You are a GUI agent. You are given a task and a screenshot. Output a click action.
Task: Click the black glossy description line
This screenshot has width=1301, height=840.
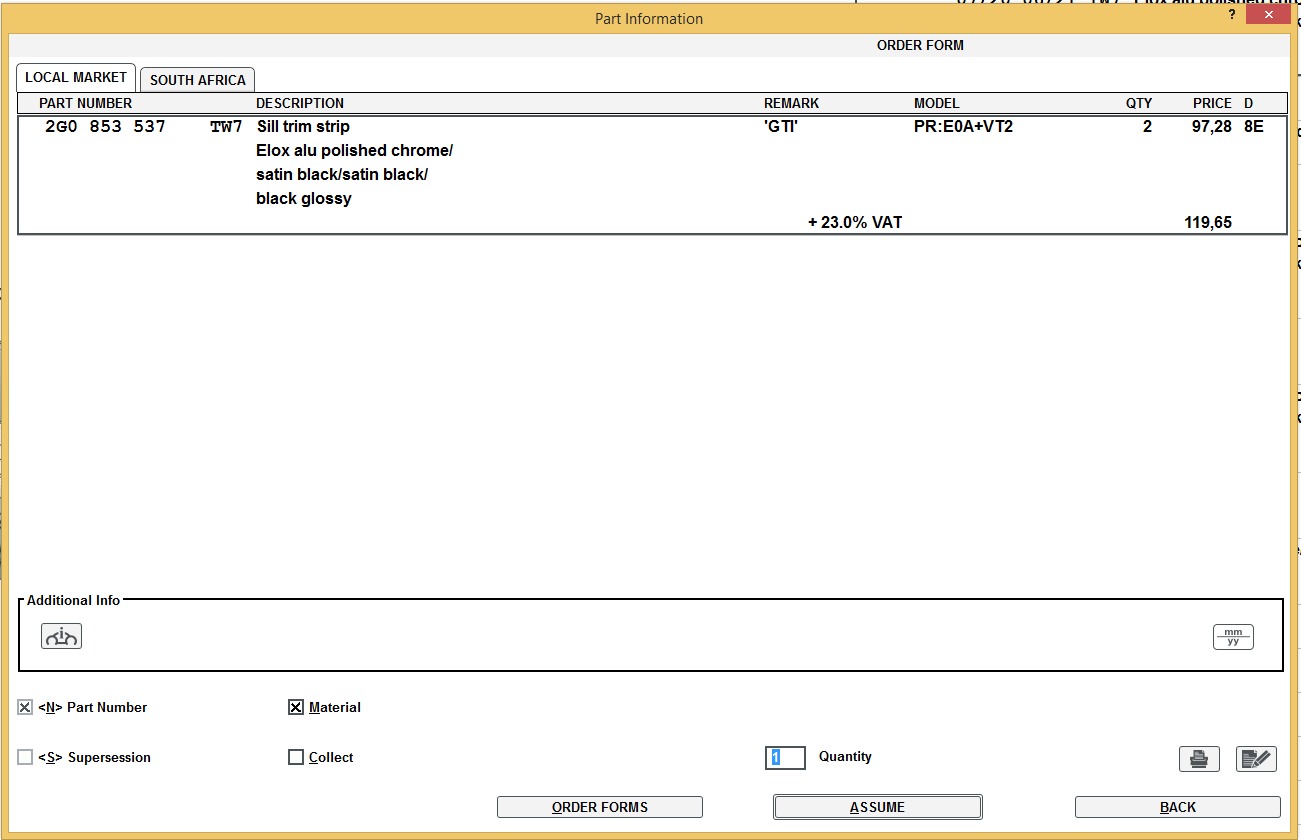point(304,199)
